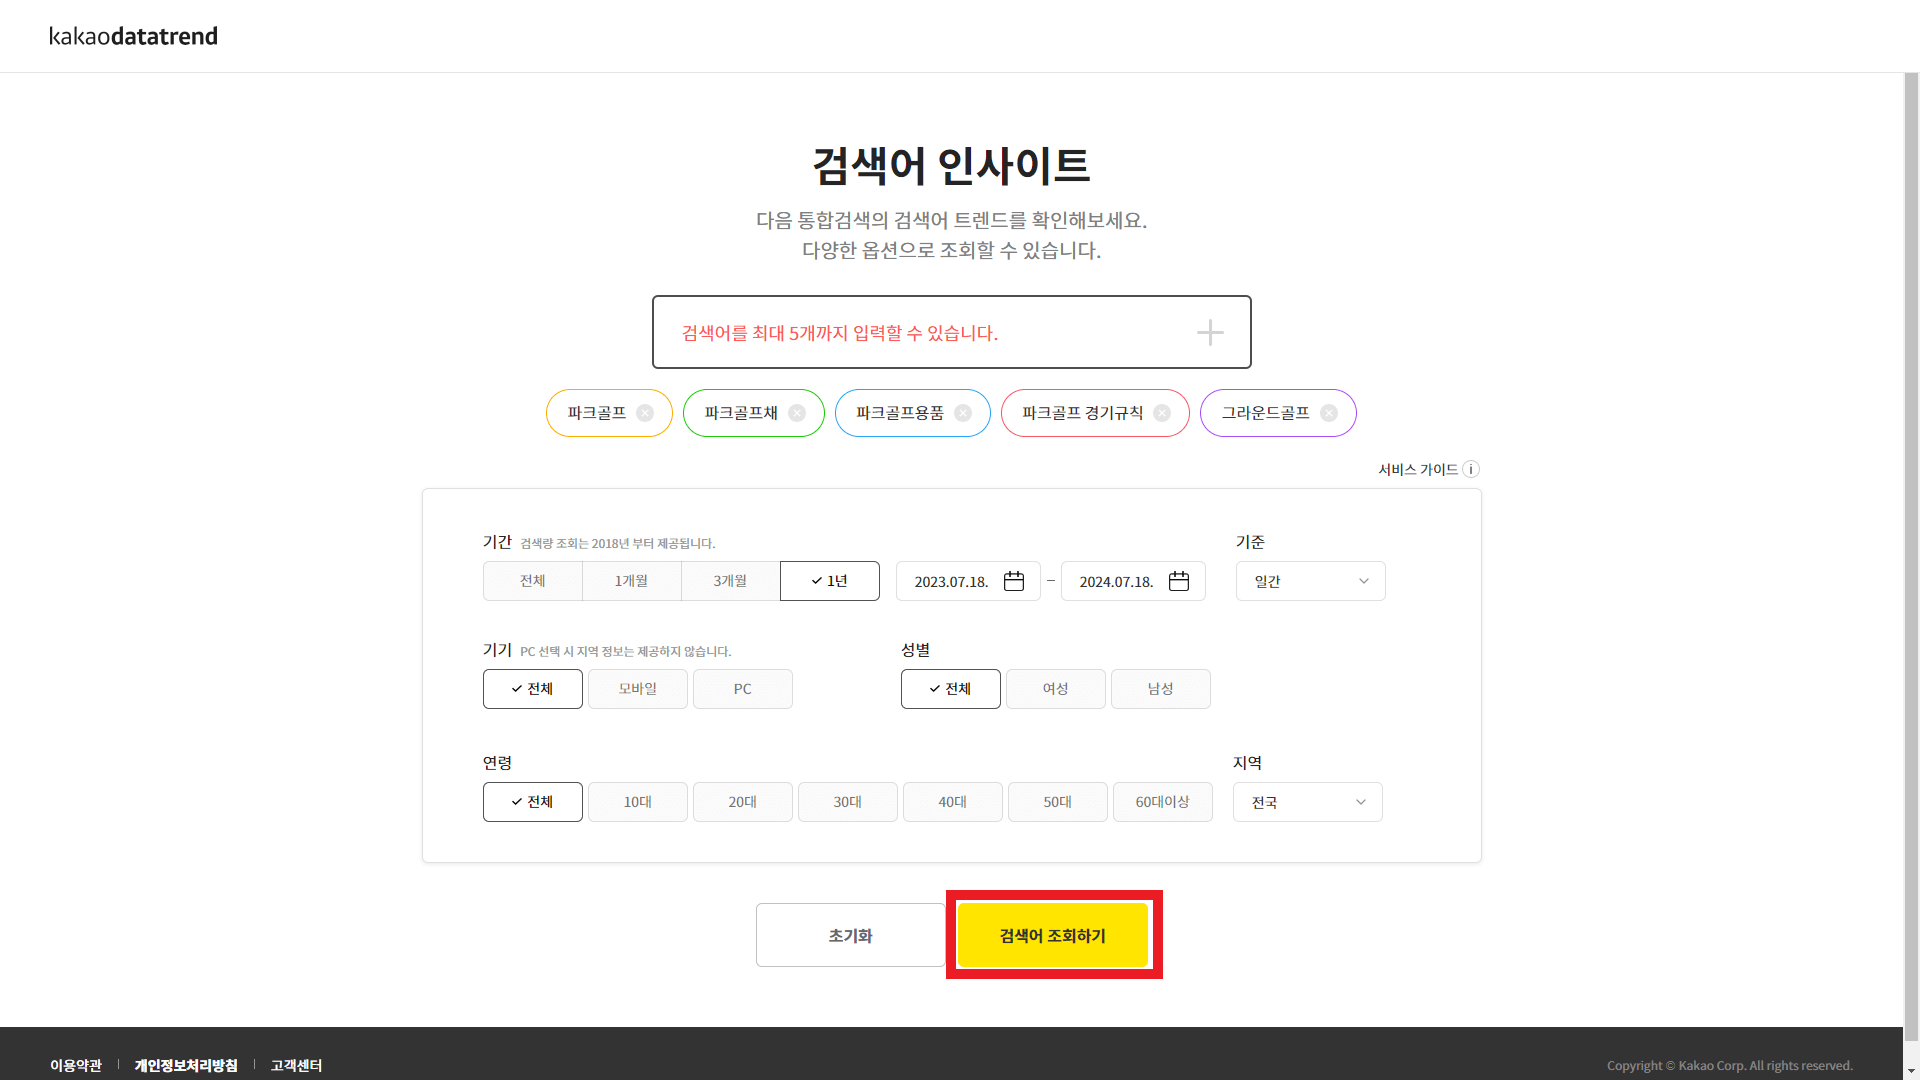The height and width of the screenshot is (1080, 1920).
Task: Select 모바일 device option
Action: (638, 689)
